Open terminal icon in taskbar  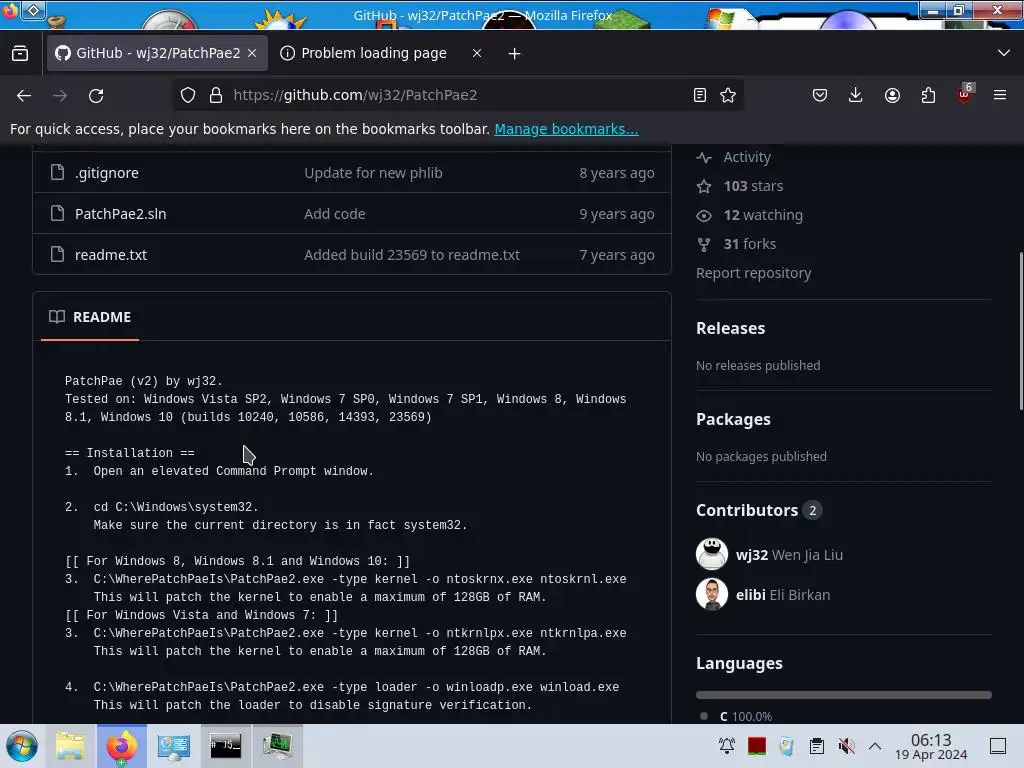click(x=225, y=746)
